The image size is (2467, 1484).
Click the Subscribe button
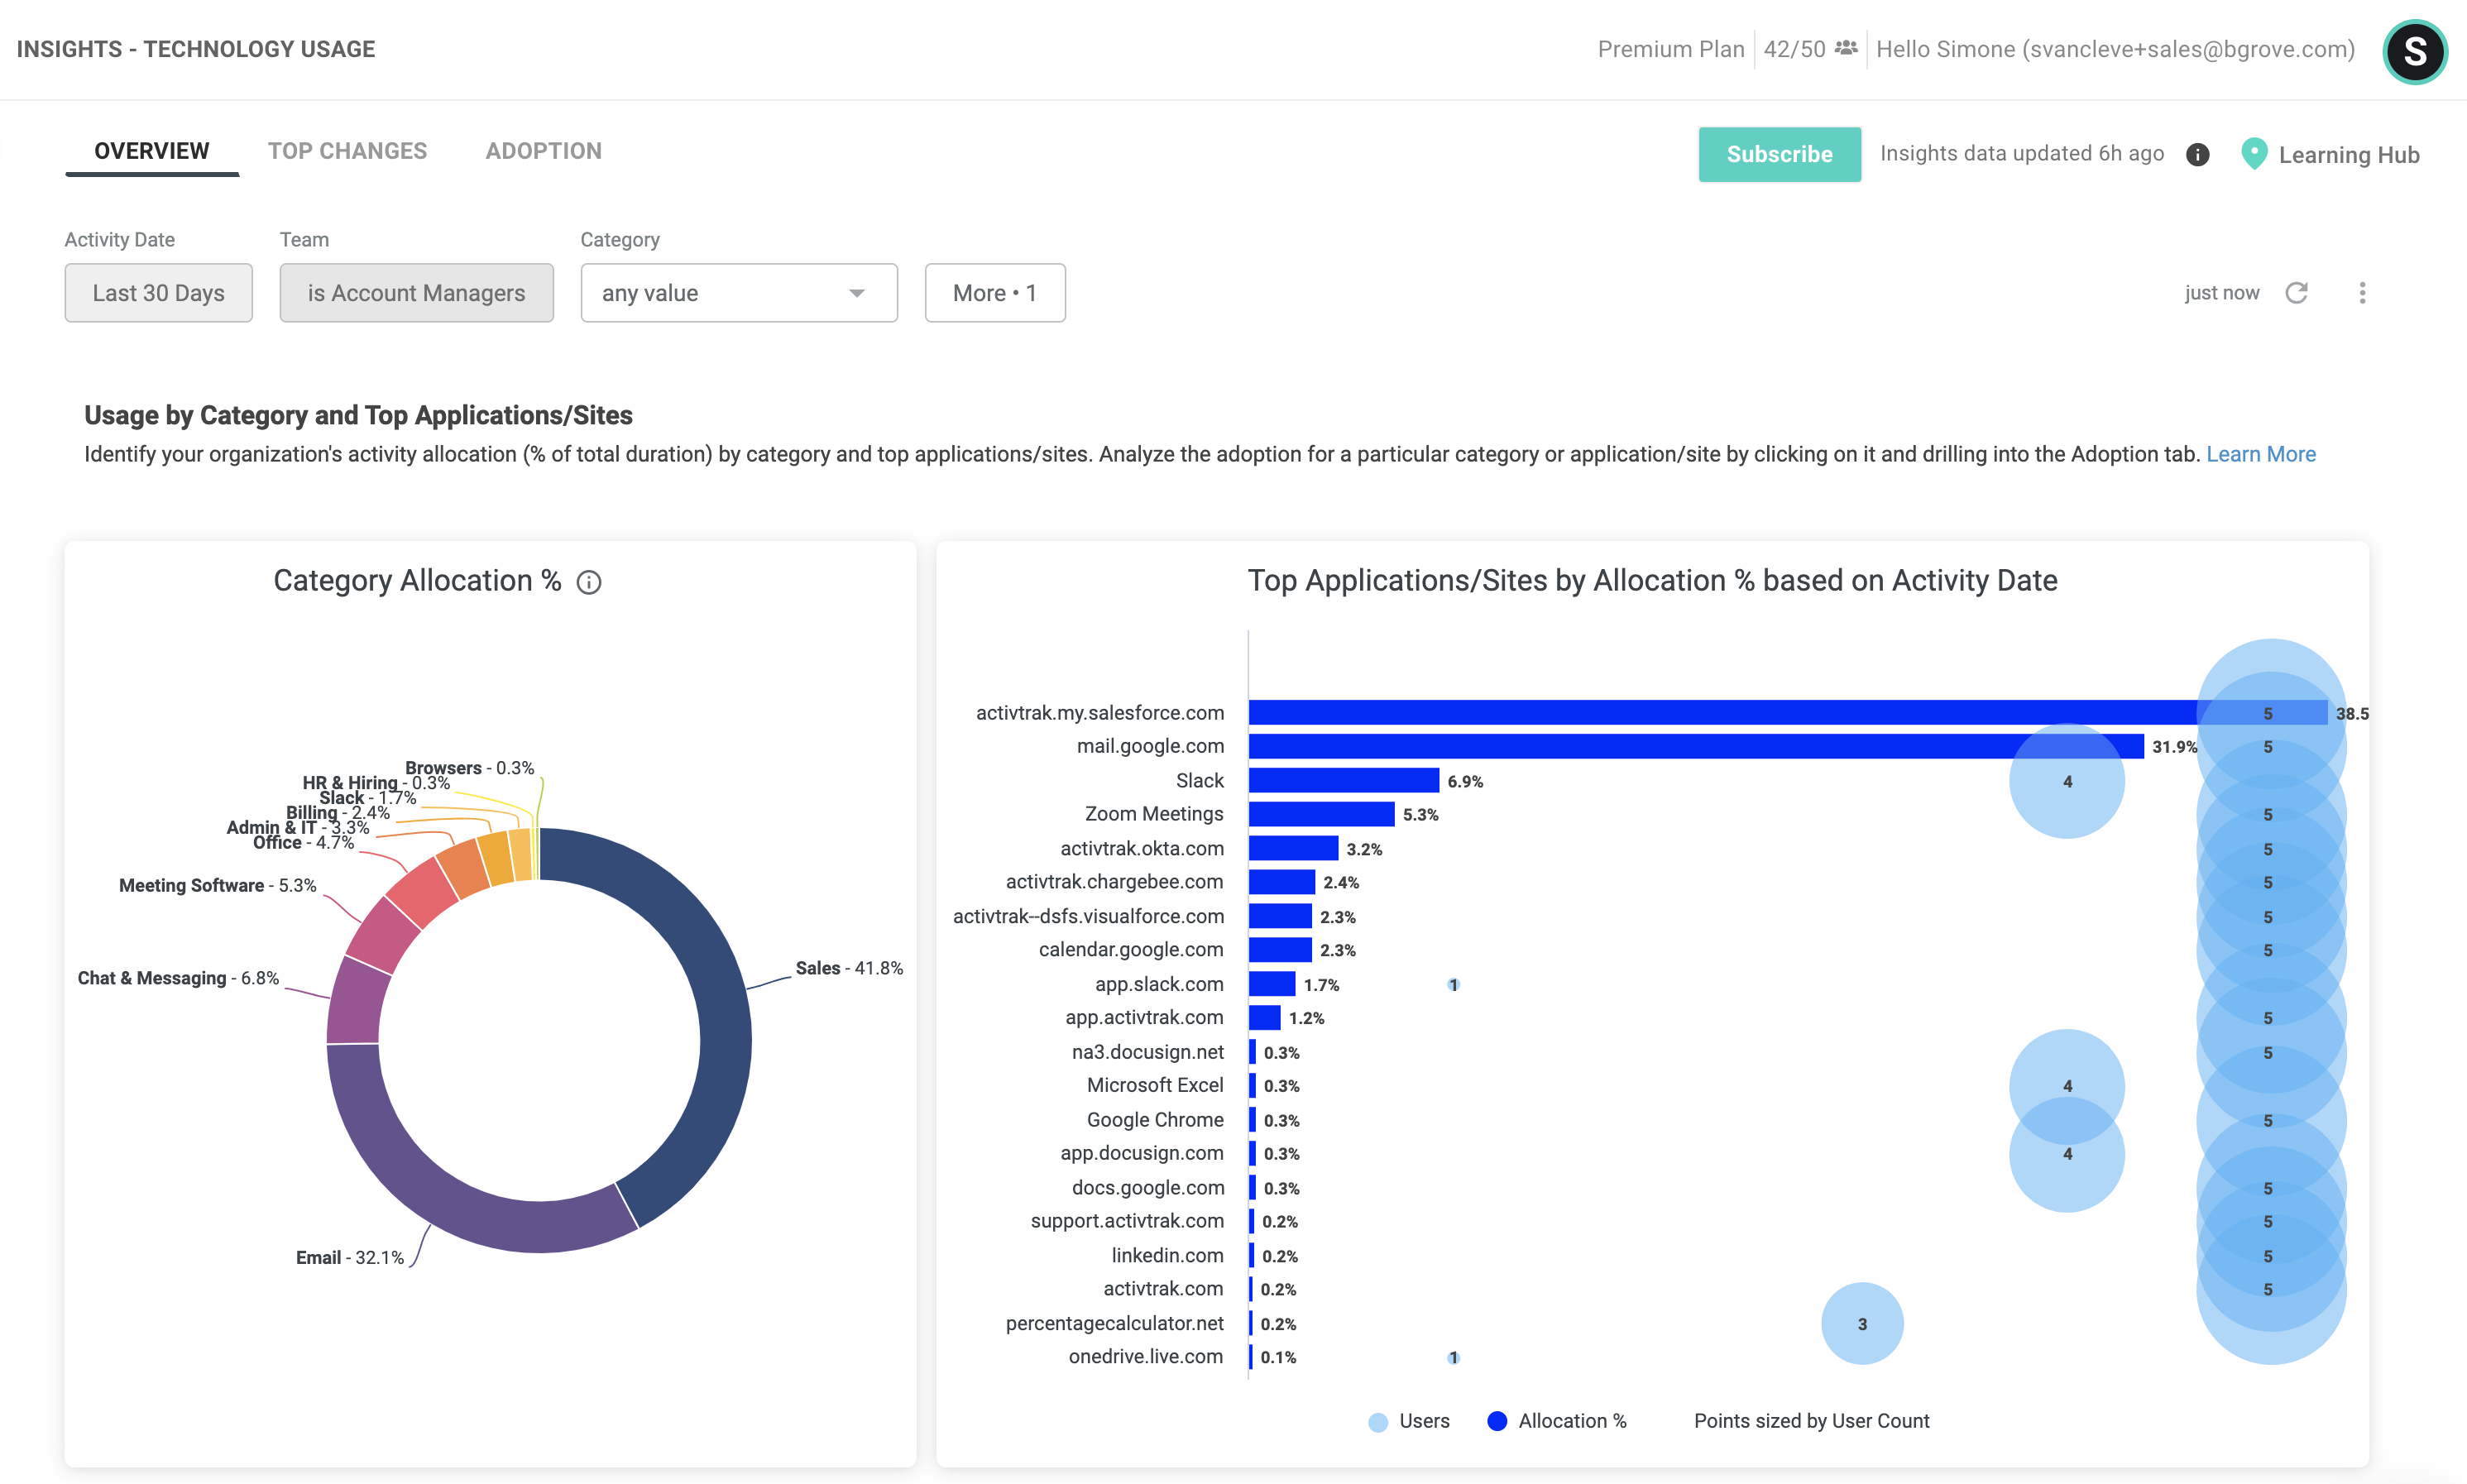click(x=1779, y=154)
